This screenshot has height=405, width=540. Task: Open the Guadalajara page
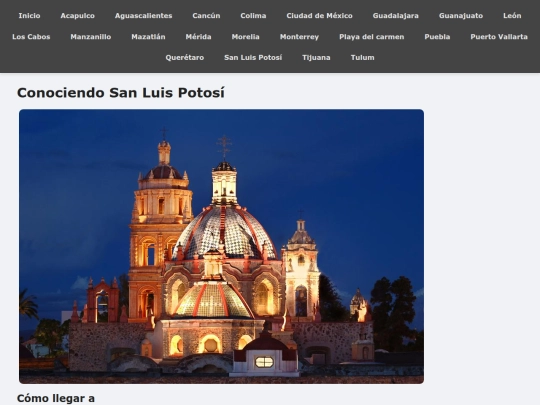[395, 16]
